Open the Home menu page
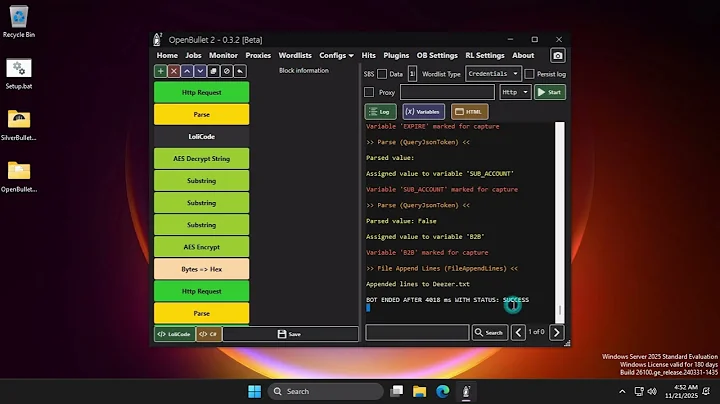Image resolution: width=720 pixels, height=404 pixels. (x=167, y=56)
